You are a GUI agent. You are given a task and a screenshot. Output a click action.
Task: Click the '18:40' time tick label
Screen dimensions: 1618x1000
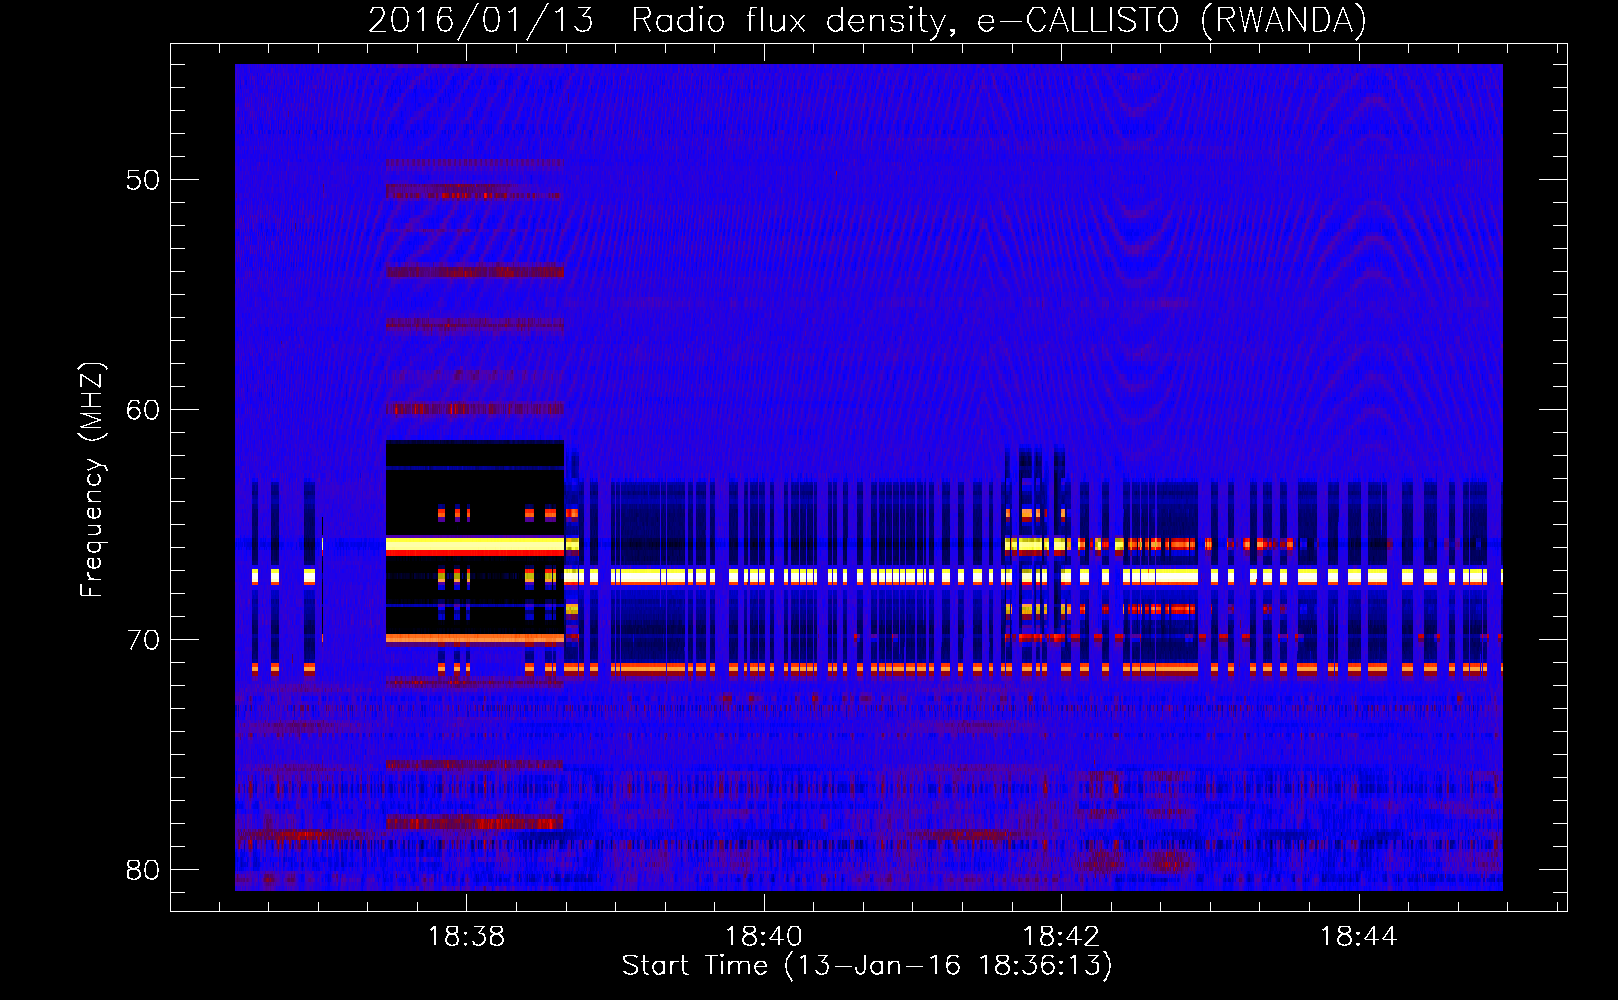pyautogui.click(x=763, y=936)
